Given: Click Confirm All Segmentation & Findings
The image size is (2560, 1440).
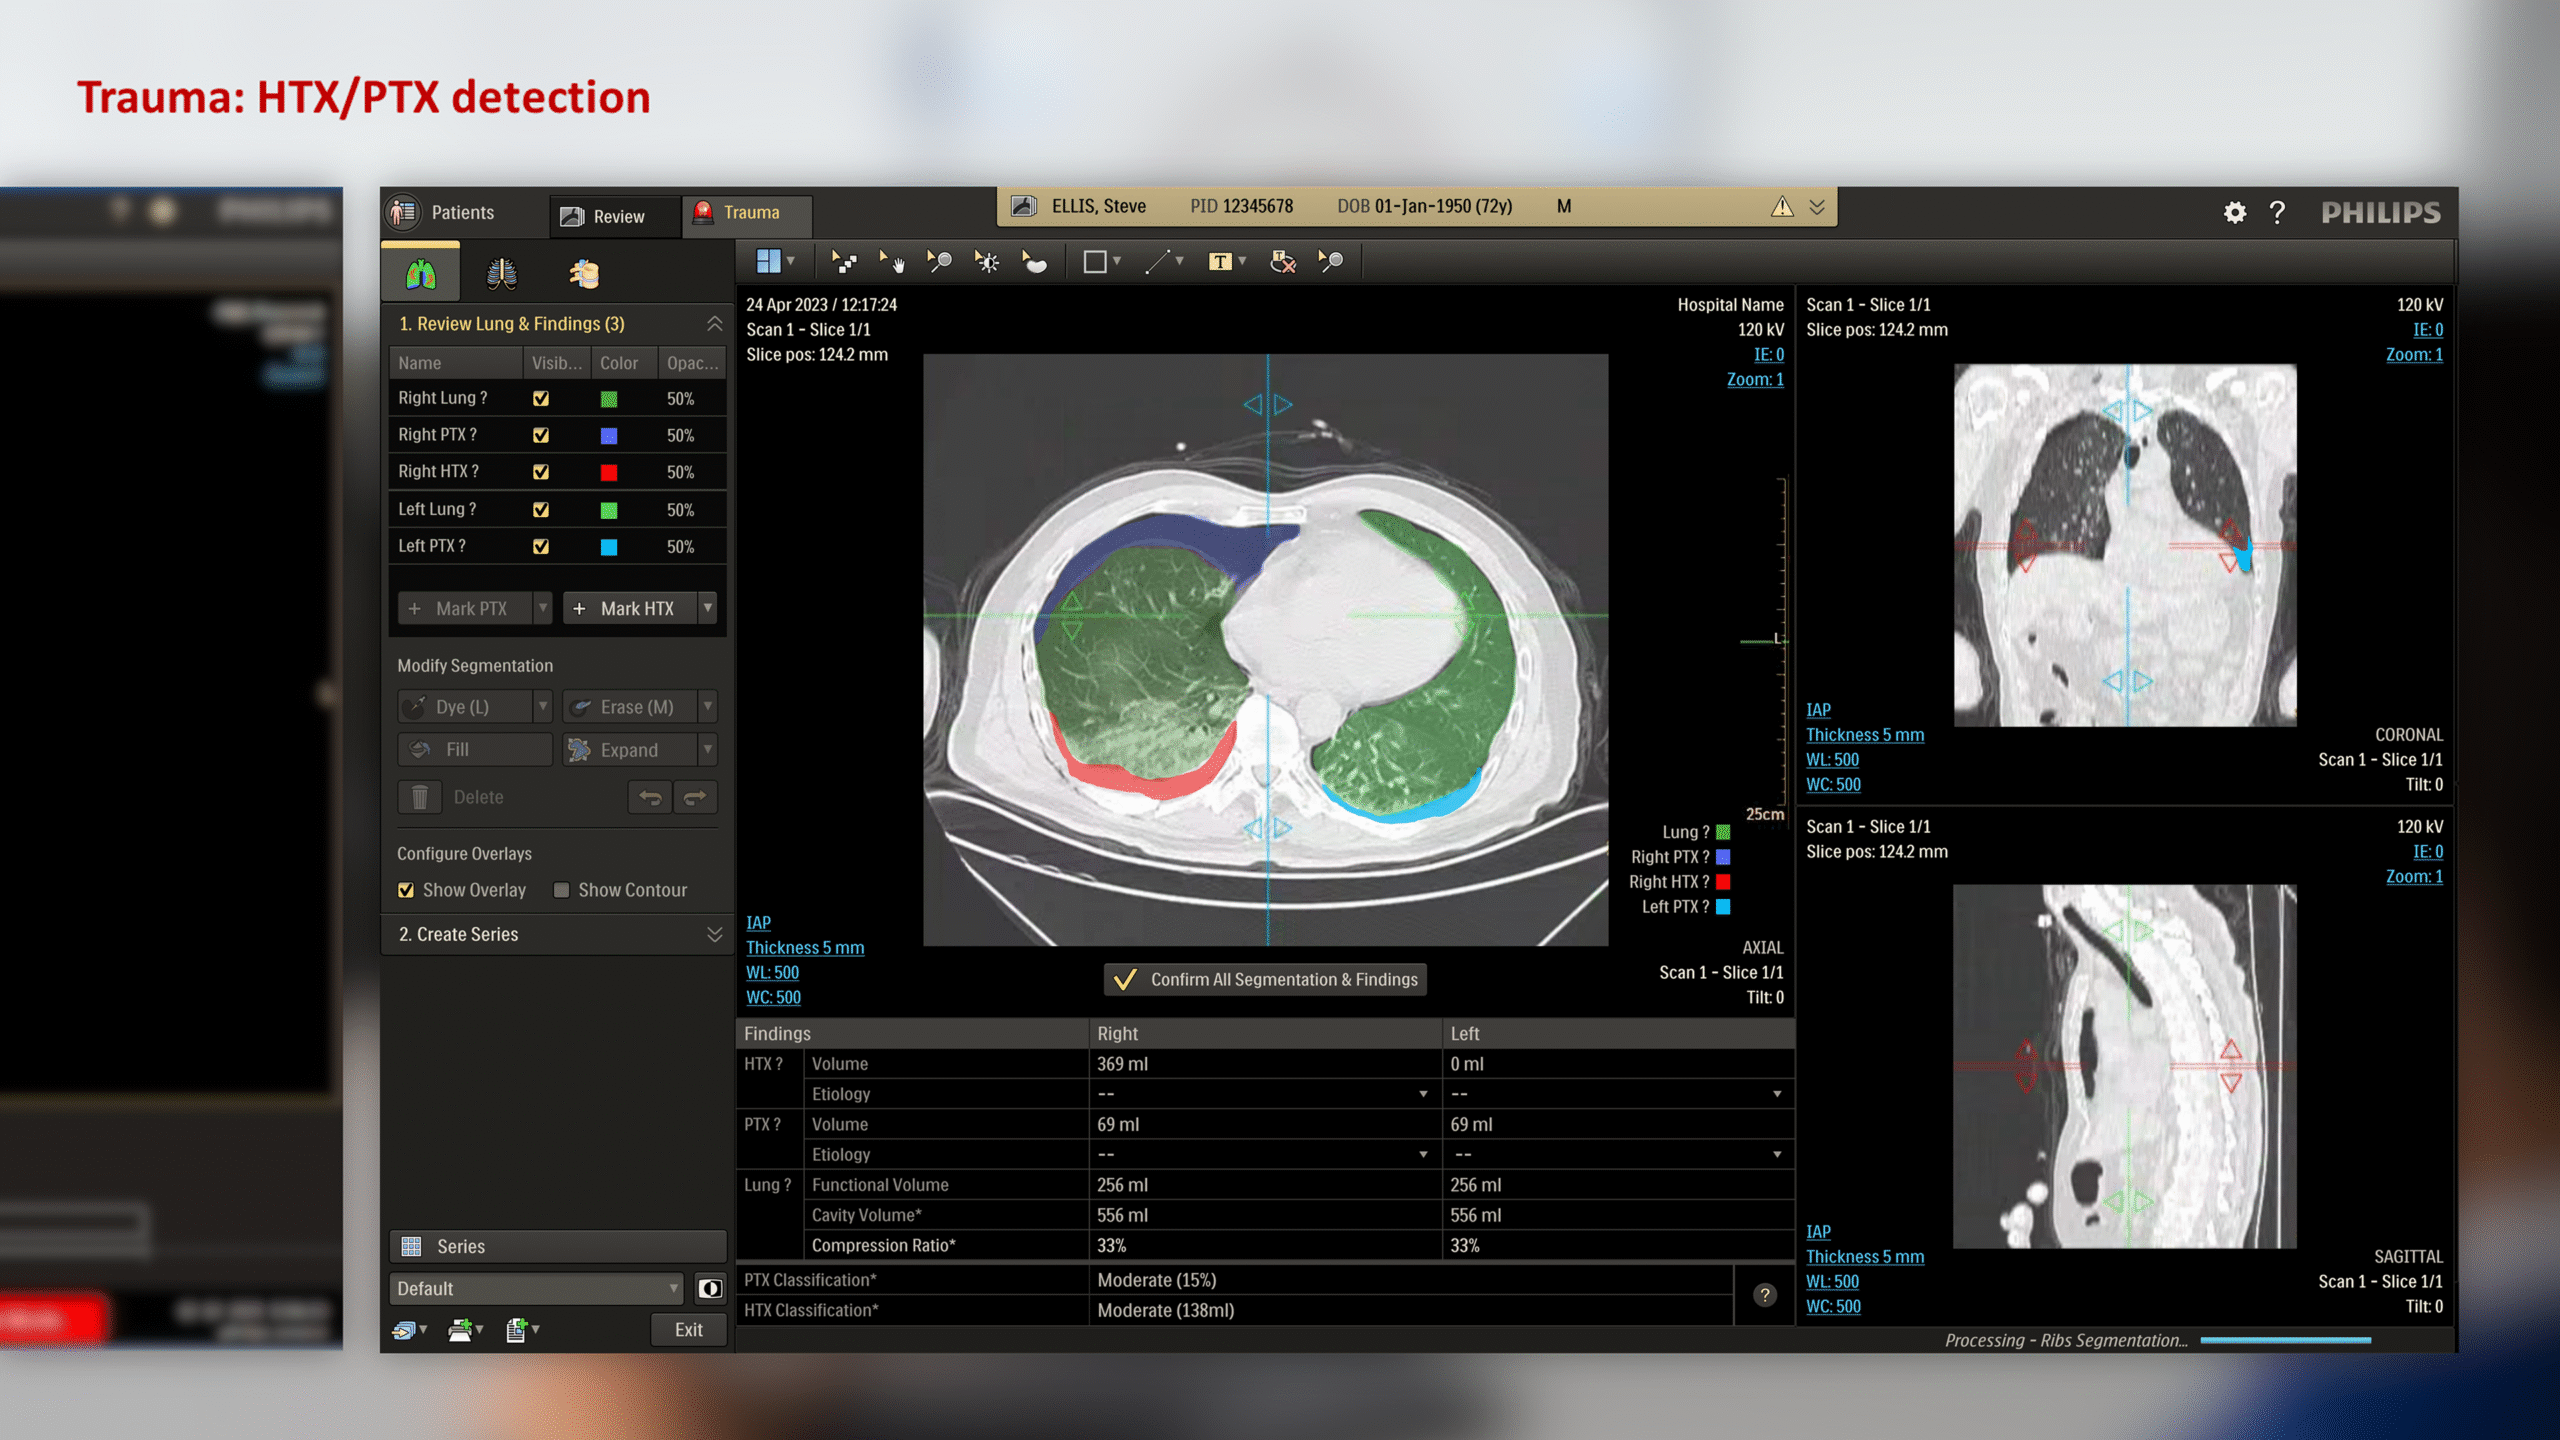Looking at the screenshot, I should pyautogui.click(x=1265, y=979).
